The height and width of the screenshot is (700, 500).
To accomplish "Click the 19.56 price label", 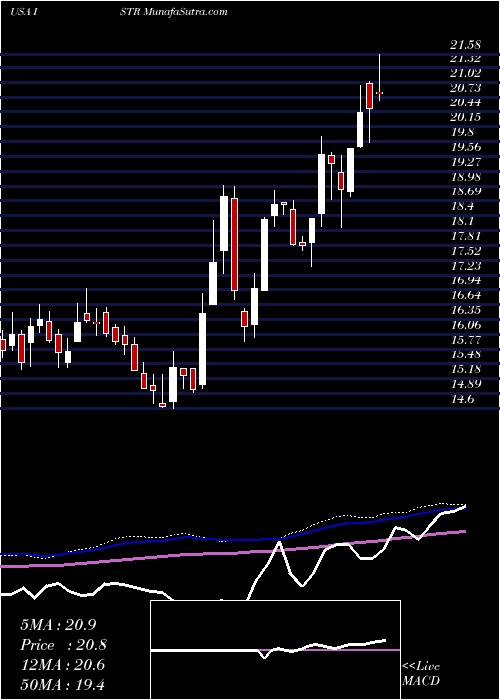I will (466, 147).
